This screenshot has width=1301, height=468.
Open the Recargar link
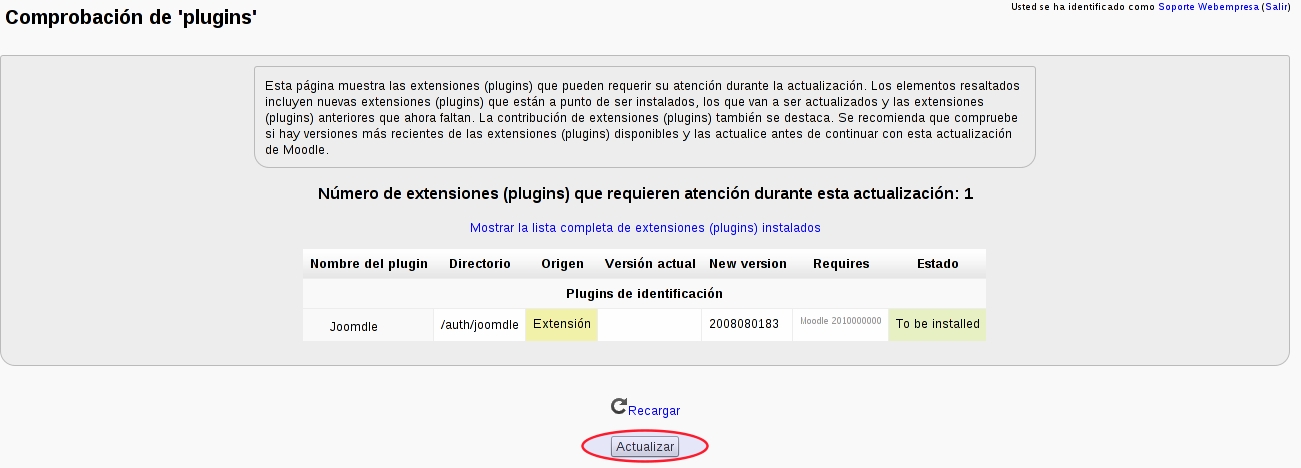click(654, 411)
